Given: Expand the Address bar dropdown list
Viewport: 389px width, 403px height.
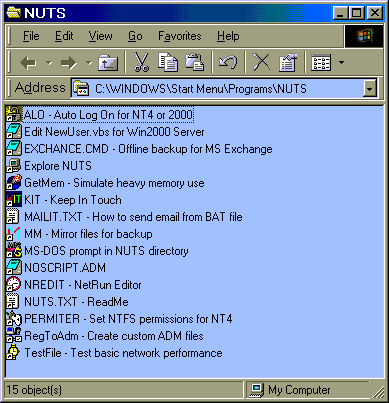Looking at the screenshot, I should point(370,89).
